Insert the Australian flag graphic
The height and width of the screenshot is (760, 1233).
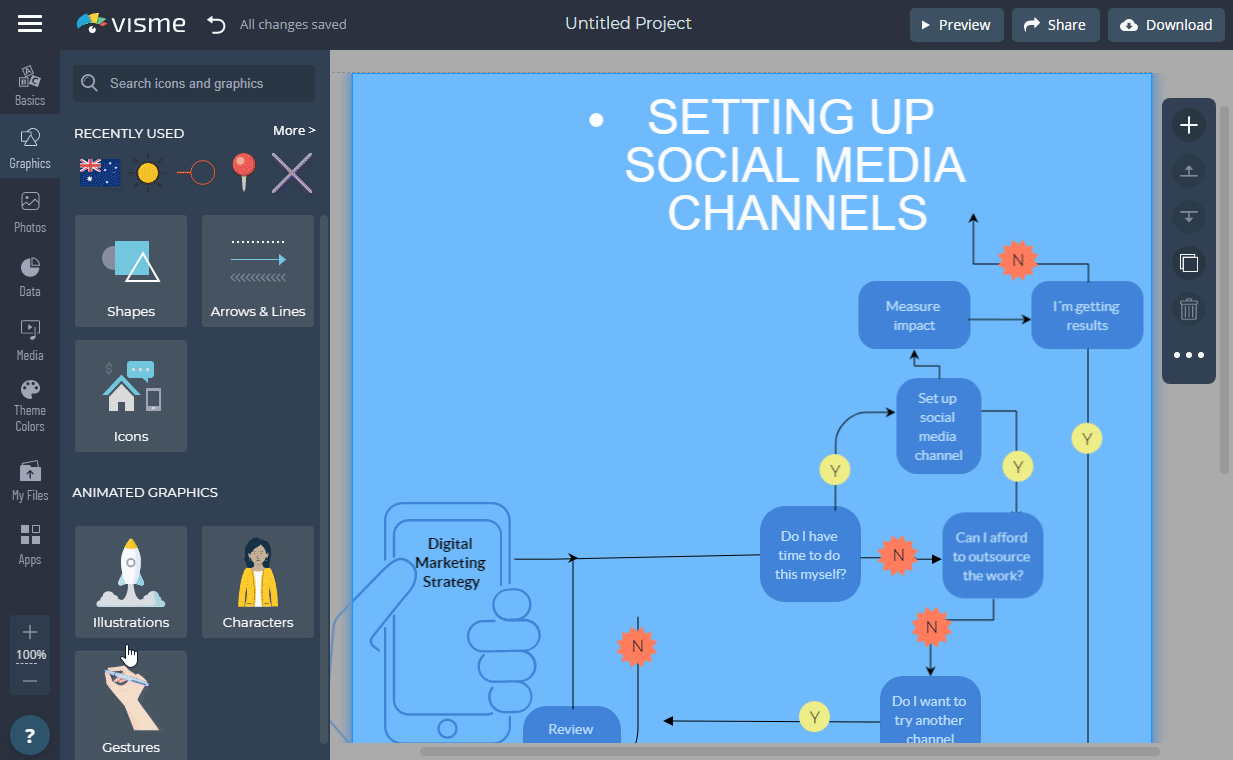pyautogui.click(x=100, y=173)
